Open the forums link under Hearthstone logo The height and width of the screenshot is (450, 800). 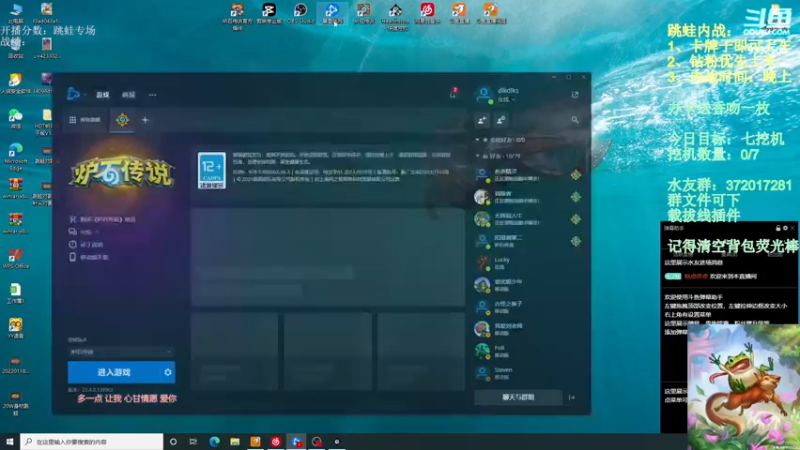point(84,232)
